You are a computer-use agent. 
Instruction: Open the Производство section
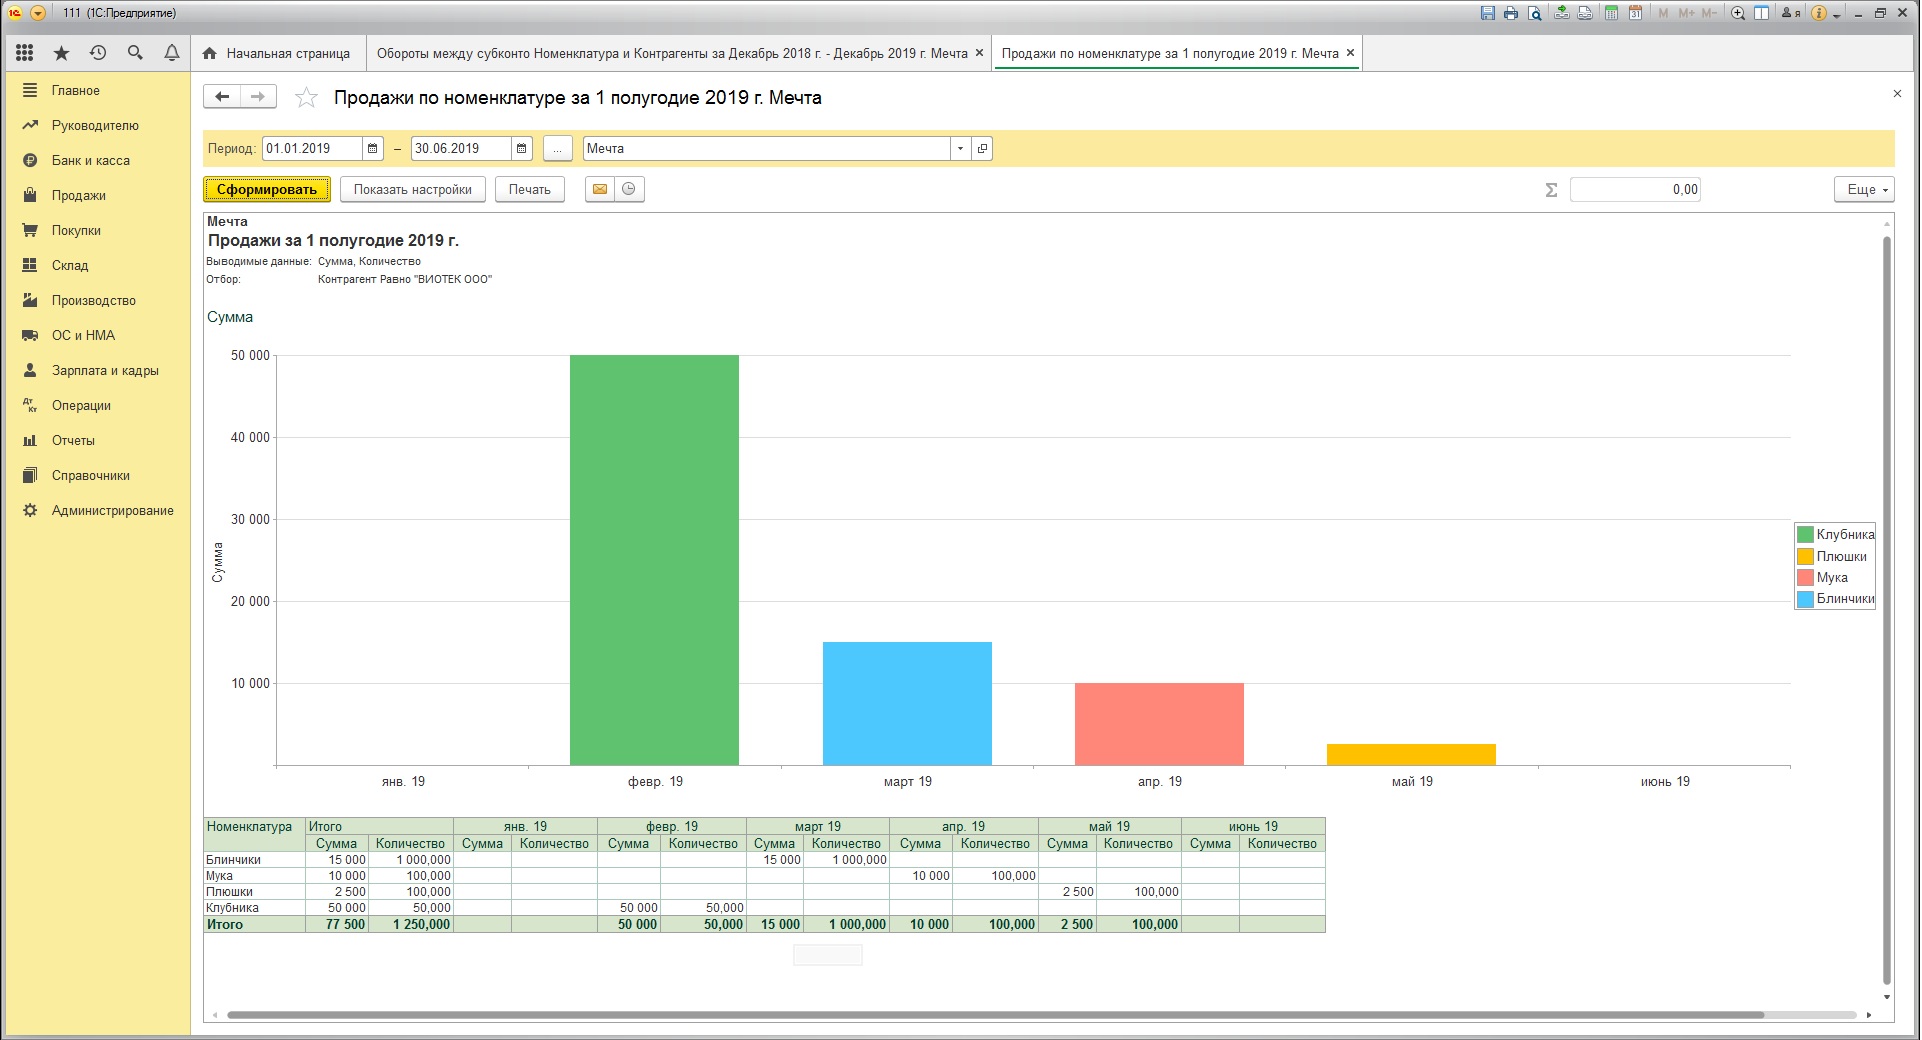click(94, 300)
